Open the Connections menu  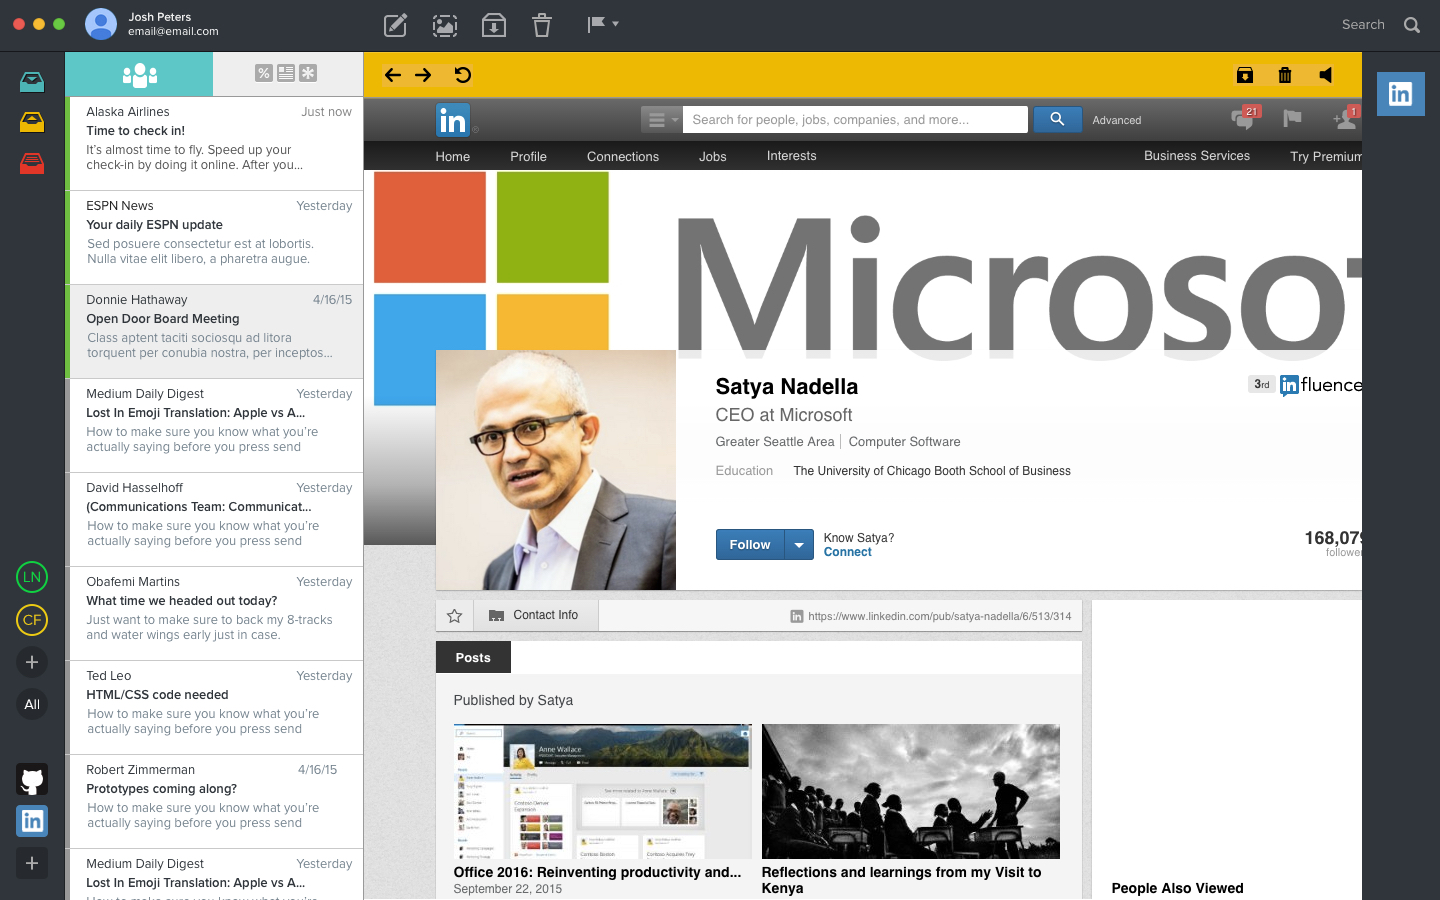click(623, 156)
